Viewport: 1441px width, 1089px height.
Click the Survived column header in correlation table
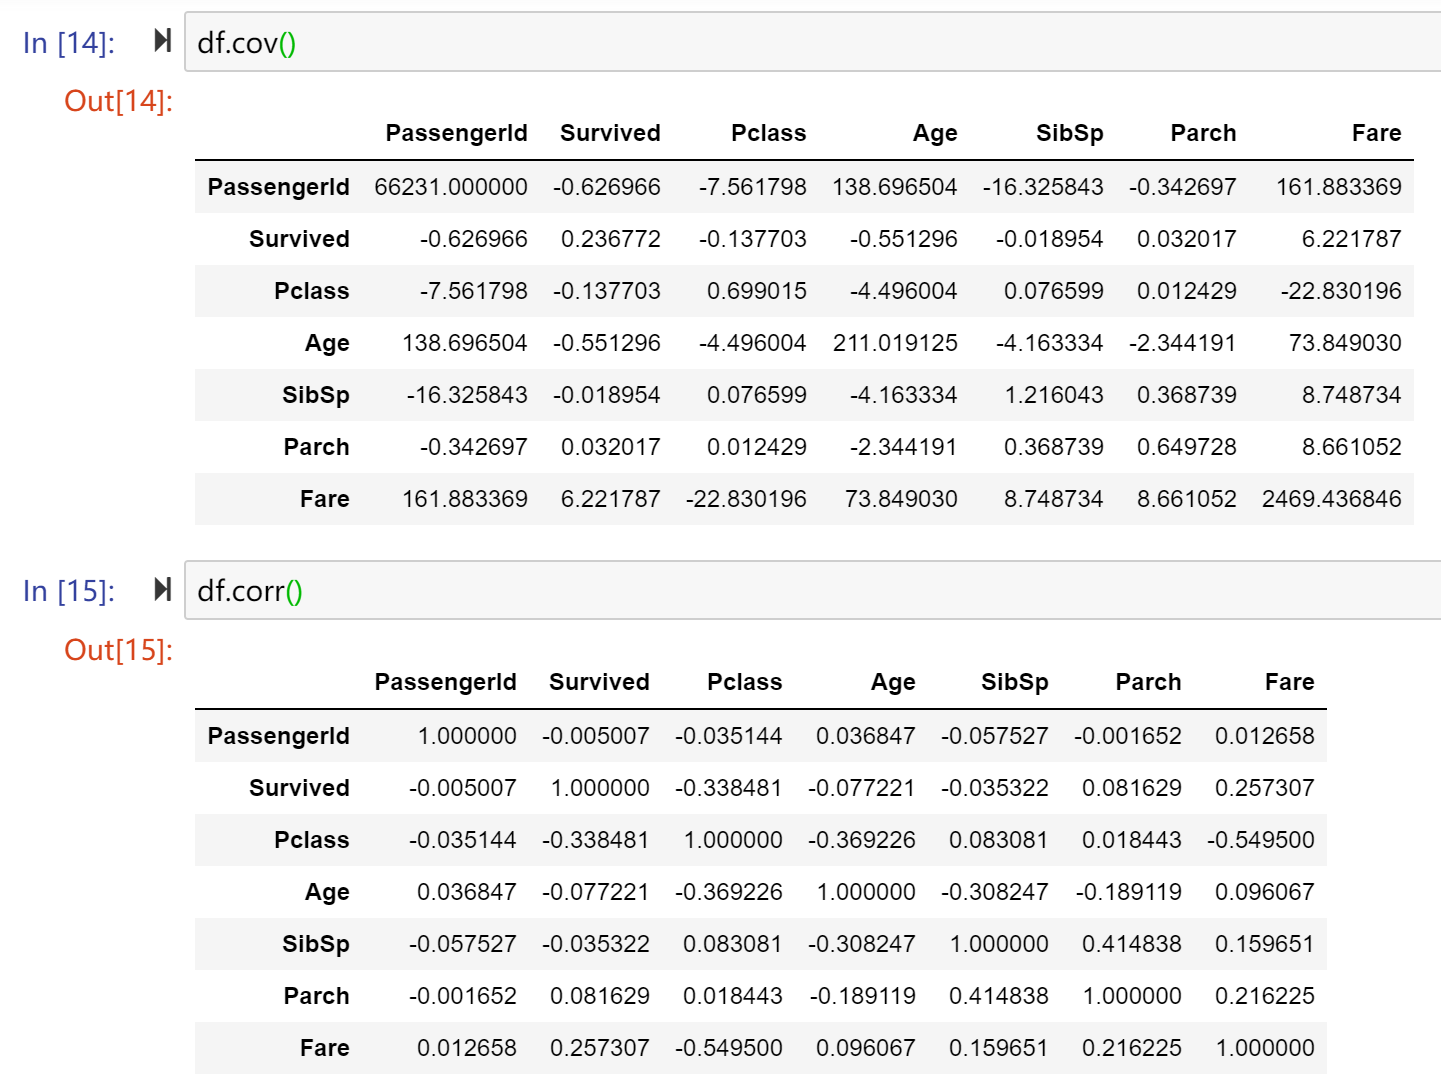pyautogui.click(x=599, y=682)
